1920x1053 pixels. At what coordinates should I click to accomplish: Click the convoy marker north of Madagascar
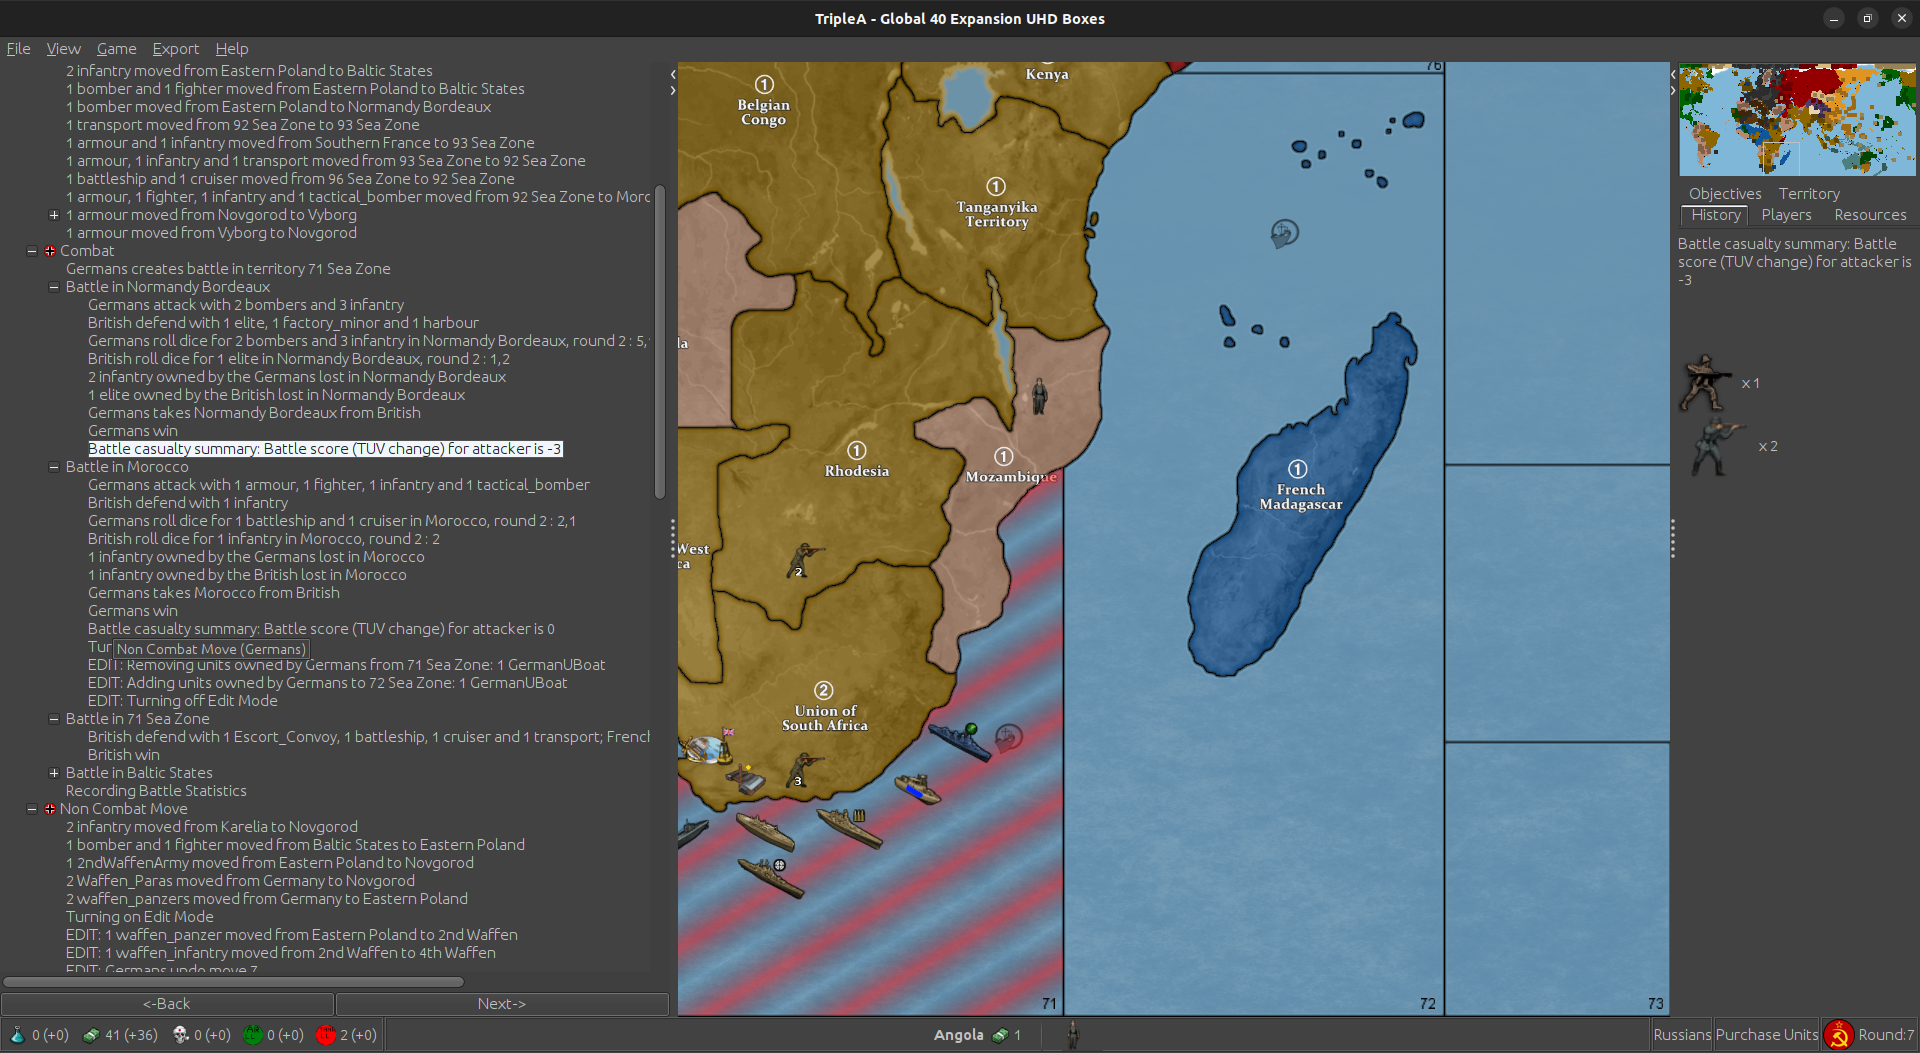[1284, 234]
